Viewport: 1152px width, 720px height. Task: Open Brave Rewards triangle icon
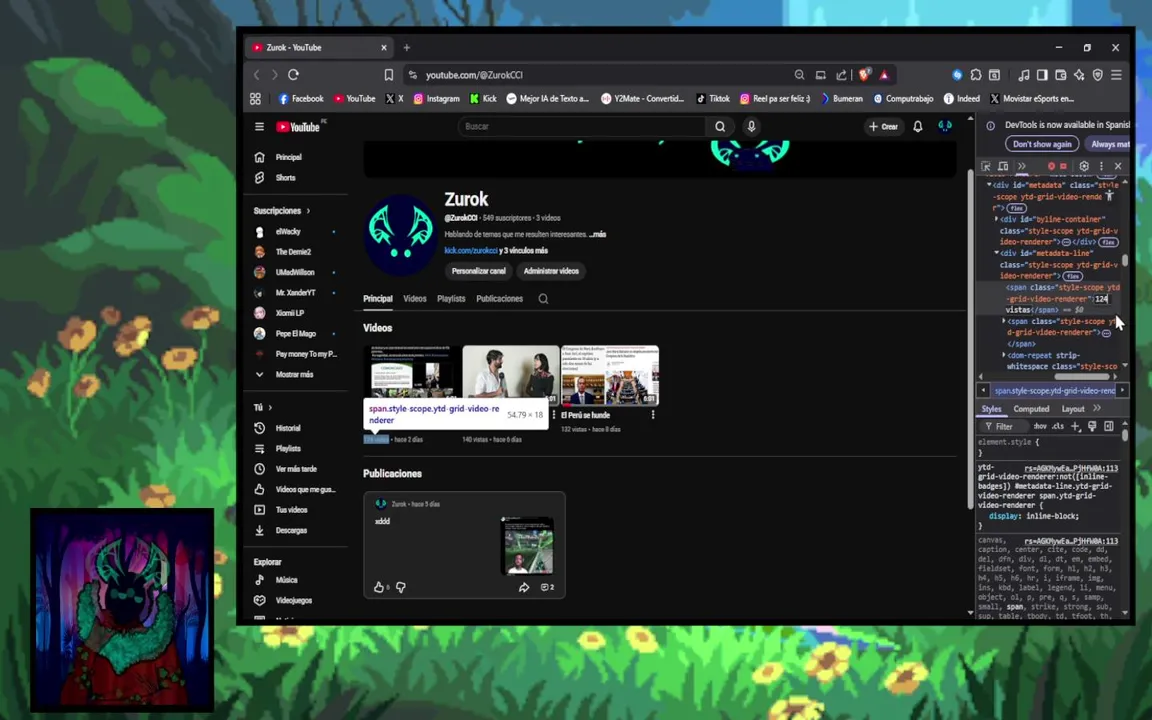coord(884,75)
